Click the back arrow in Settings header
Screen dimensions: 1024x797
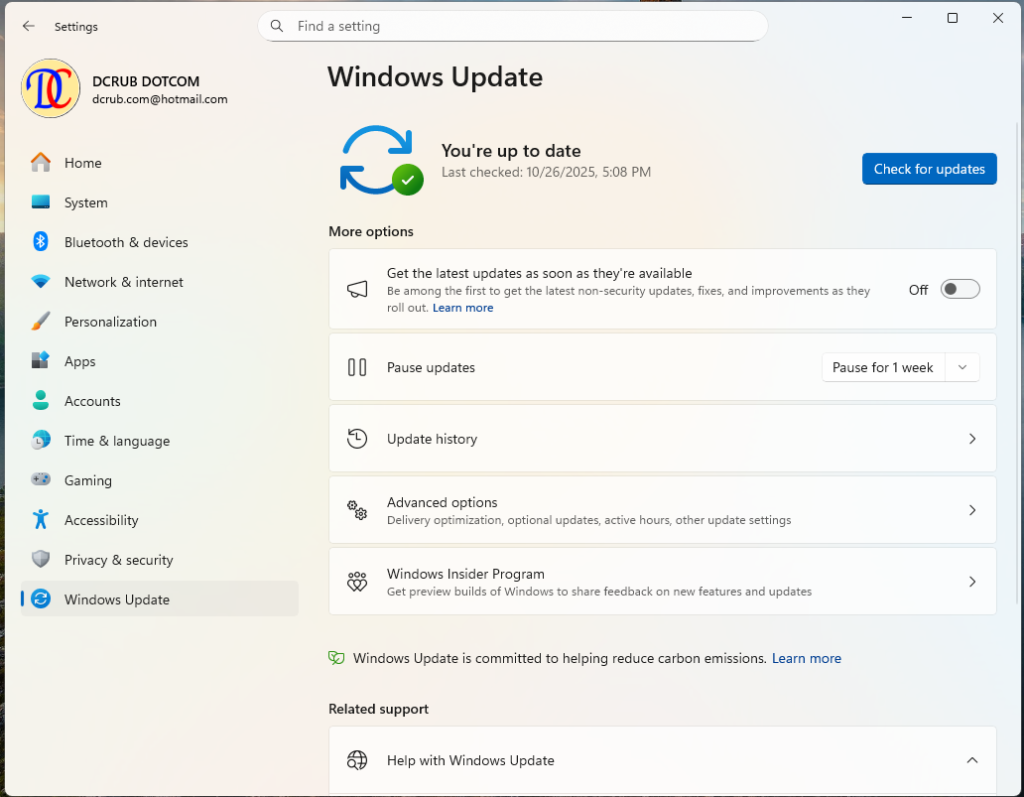(28, 26)
